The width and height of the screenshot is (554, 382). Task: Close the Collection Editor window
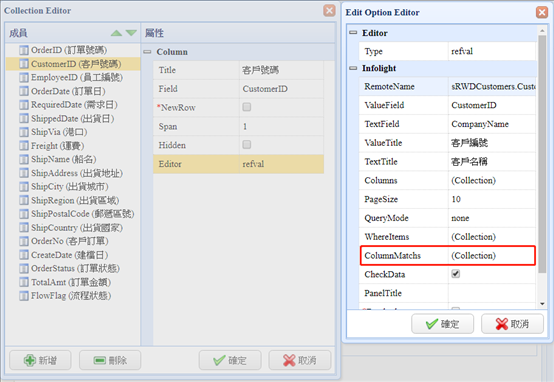329,11
